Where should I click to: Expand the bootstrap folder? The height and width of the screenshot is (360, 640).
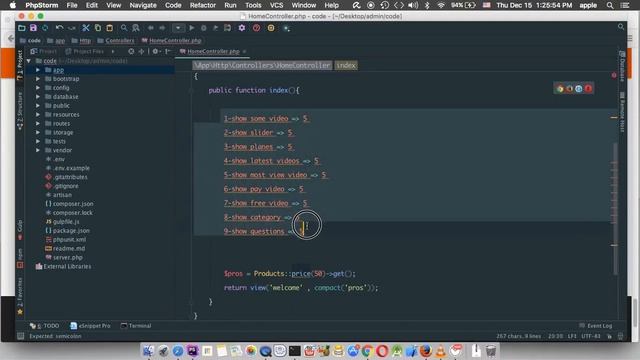click(x=38, y=79)
